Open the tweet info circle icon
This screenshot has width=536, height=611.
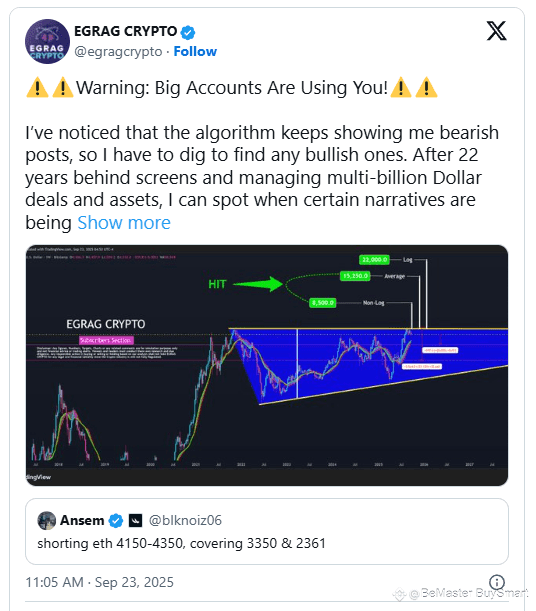[497, 582]
